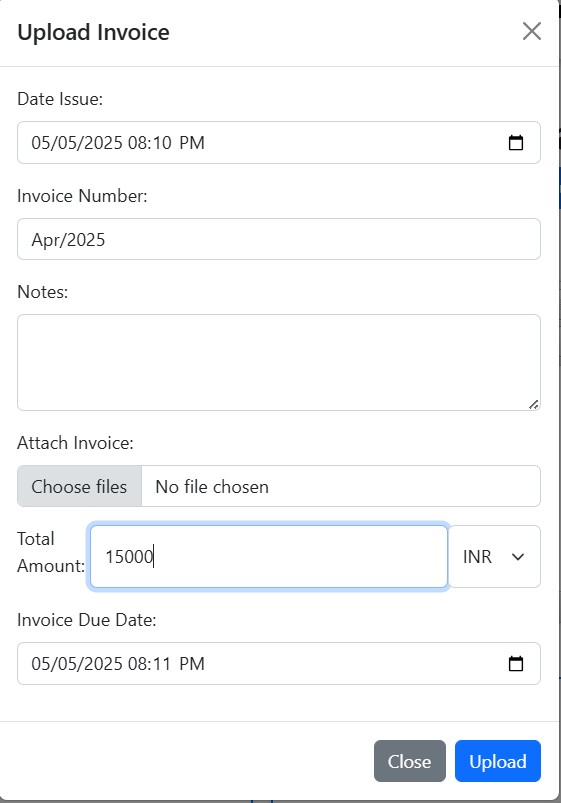Select minutes 11 in Invoice Due Date
The image size is (561, 803).
162,663
